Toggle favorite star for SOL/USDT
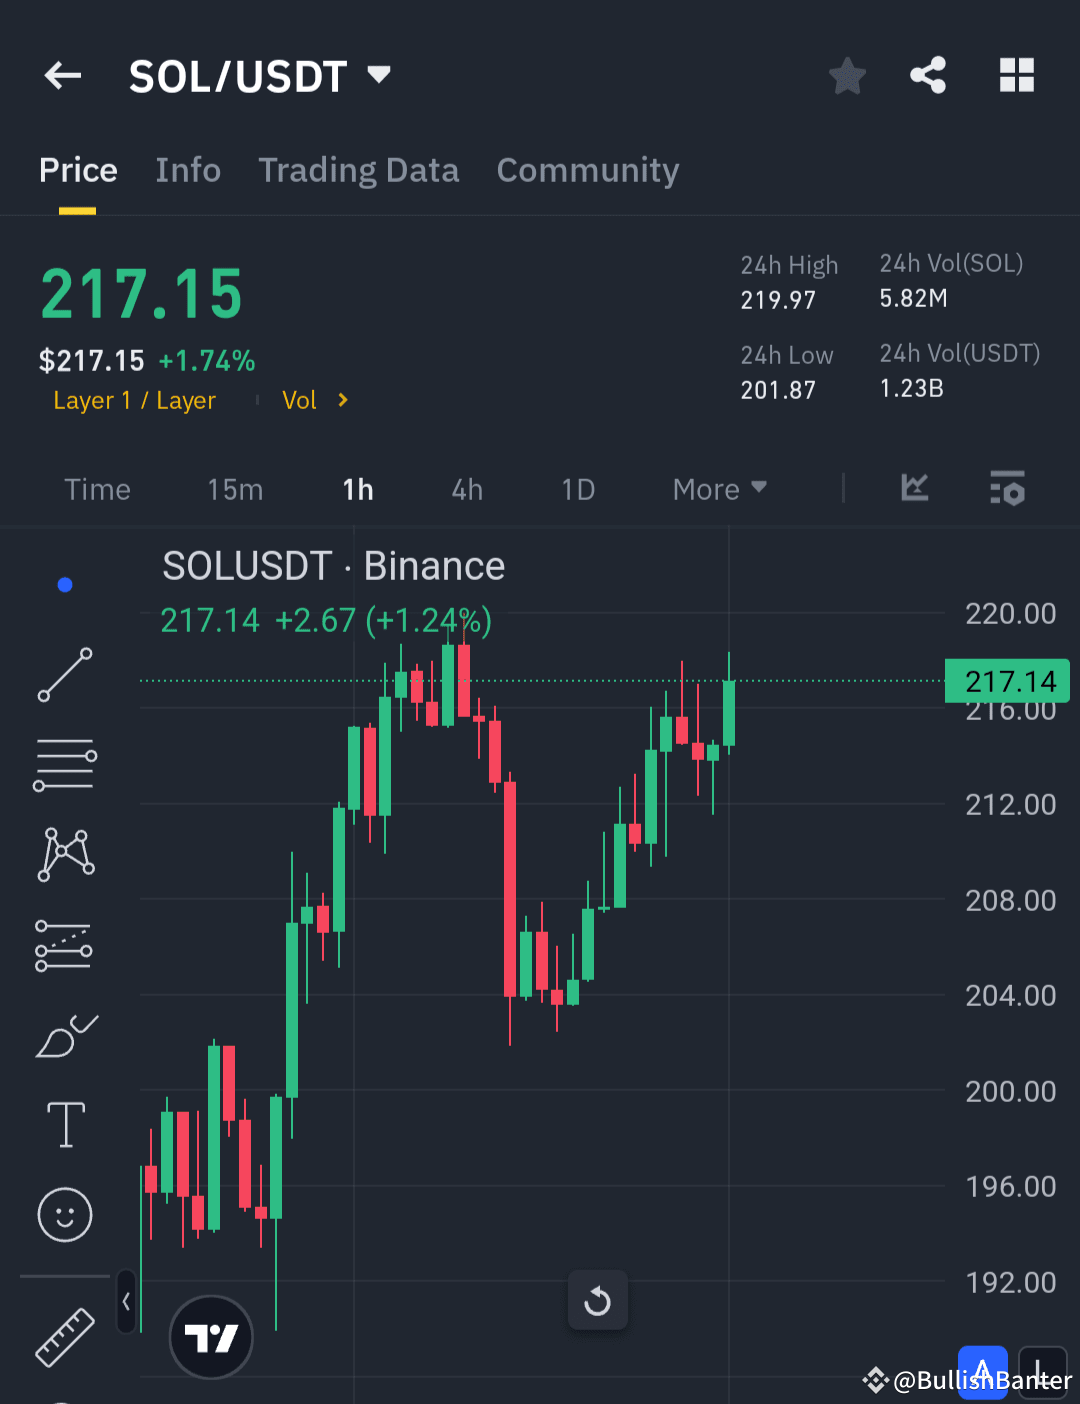1080x1404 pixels. (847, 75)
